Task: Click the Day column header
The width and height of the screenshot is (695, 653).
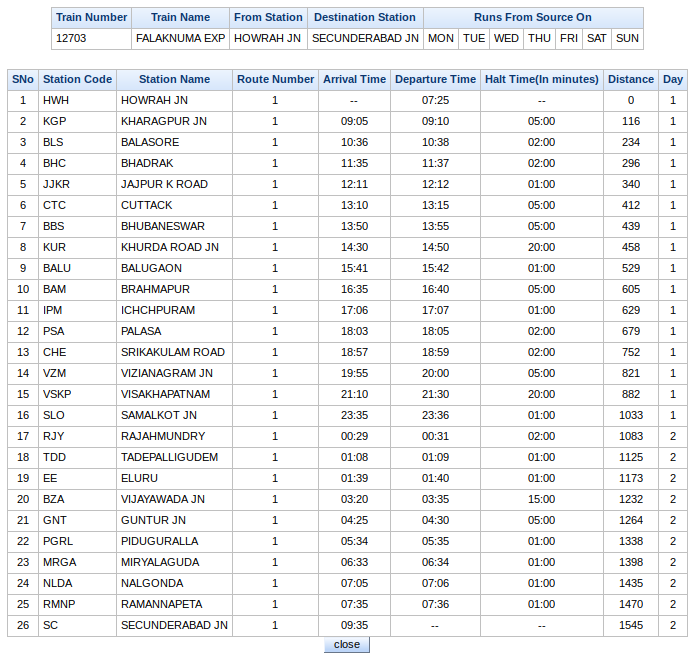Action: [673, 79]
